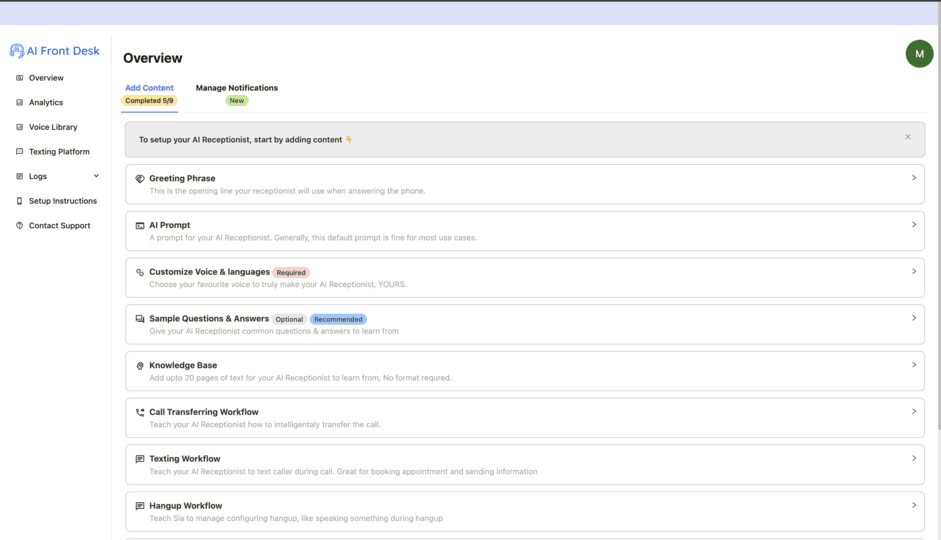Click the Logs label in sidebar
This screenshot has width=941, height=540.
[x=38, y=176]
